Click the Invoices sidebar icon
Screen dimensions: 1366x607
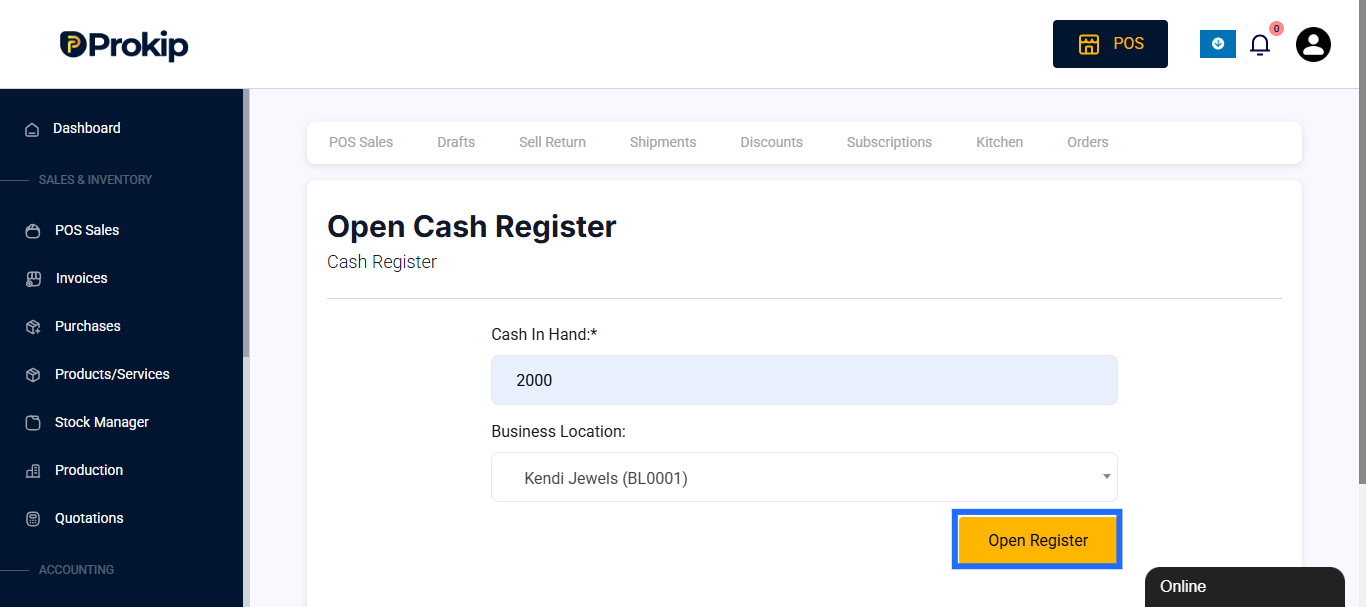pos(33,279)
